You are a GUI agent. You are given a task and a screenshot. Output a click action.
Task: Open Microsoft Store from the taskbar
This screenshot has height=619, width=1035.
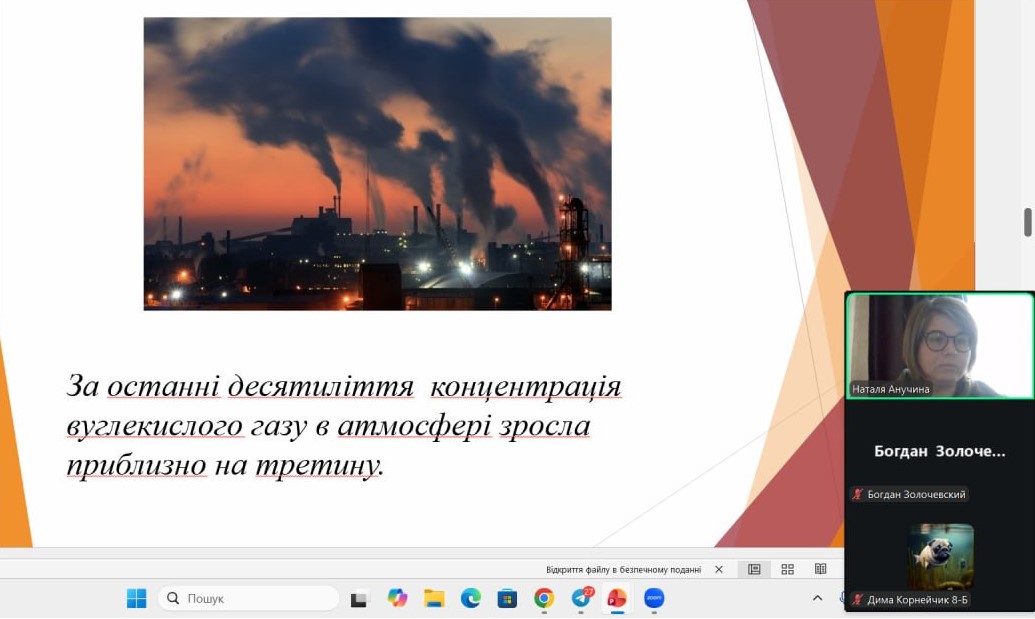[507, 598]
